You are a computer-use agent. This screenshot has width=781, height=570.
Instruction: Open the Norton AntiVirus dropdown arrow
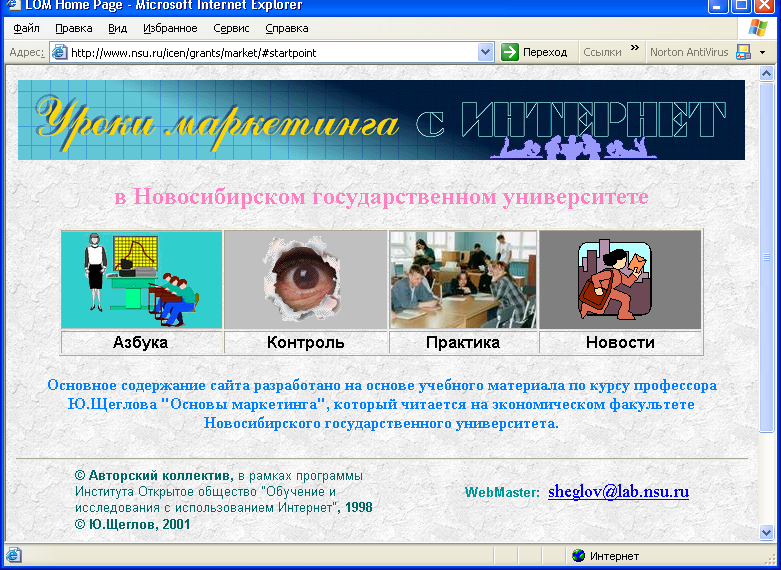tap(762, 52)
